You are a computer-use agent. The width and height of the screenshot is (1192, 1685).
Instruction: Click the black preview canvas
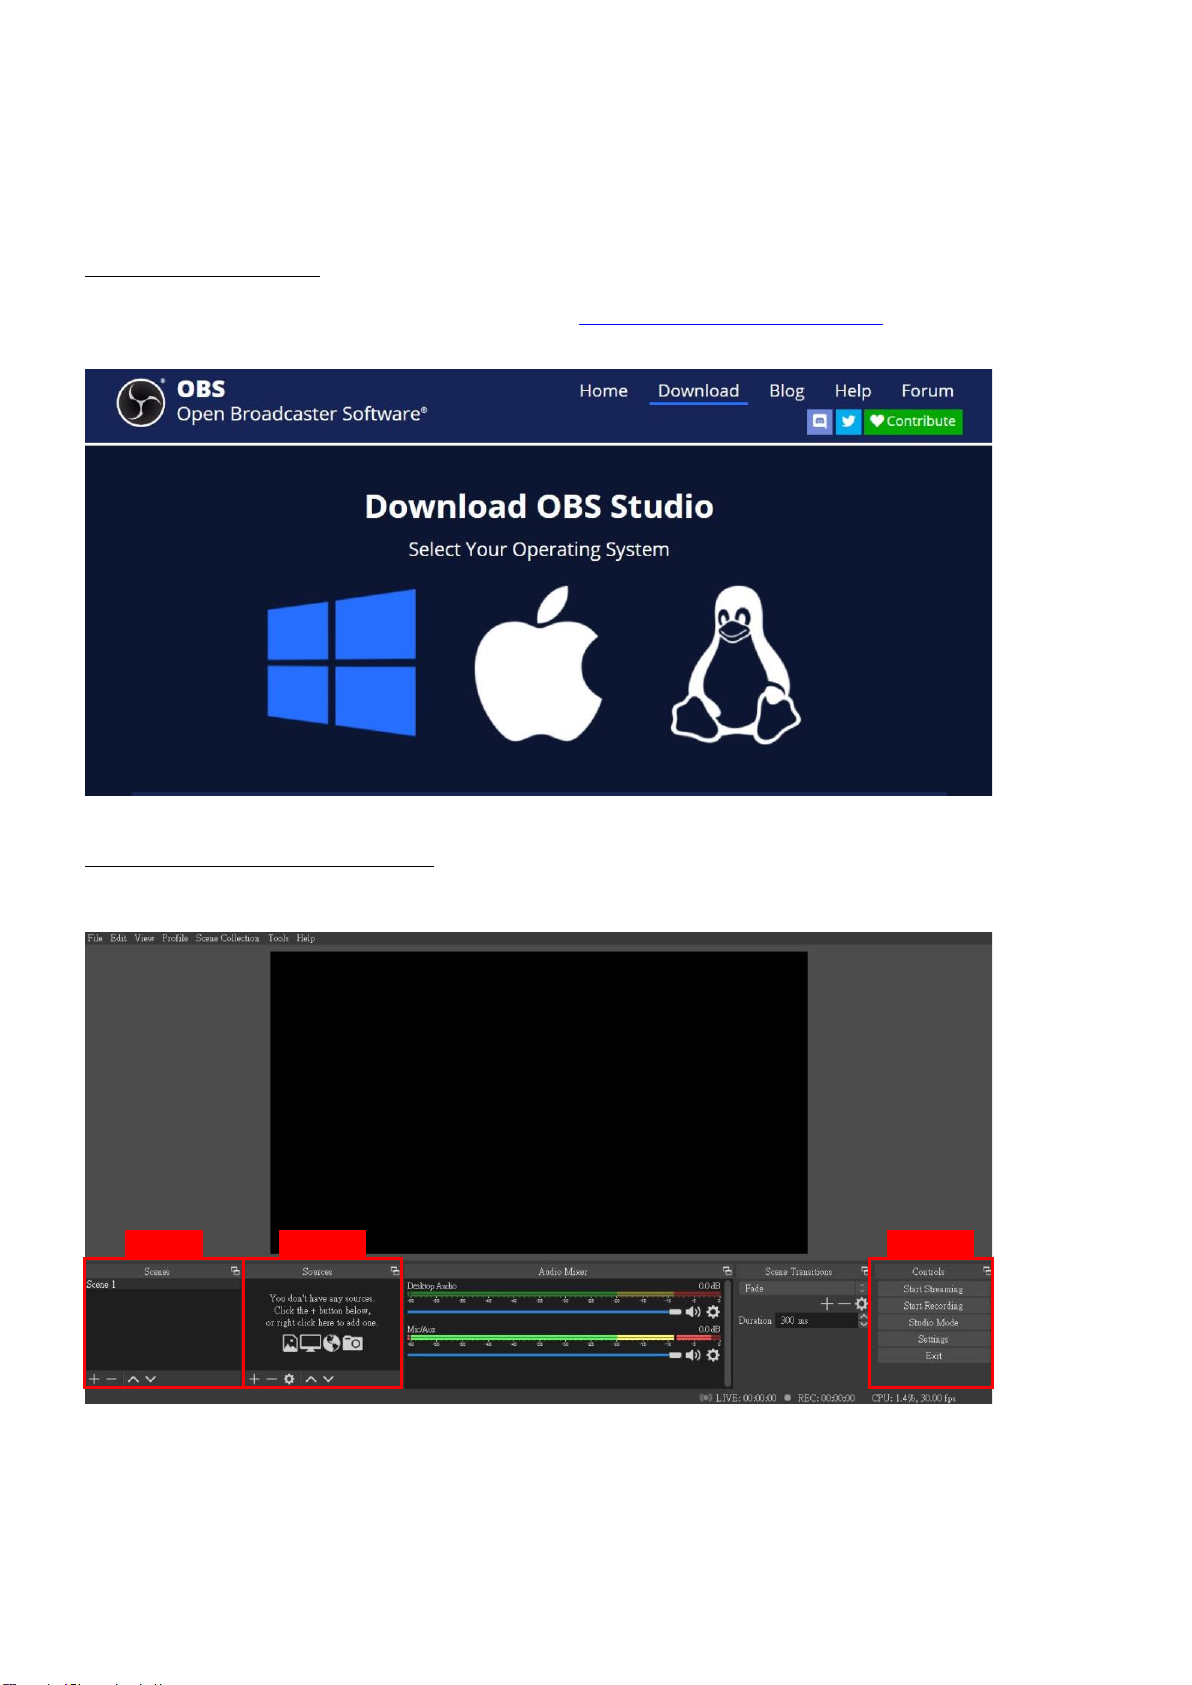pyautogui.click(x=538, y=1102)
